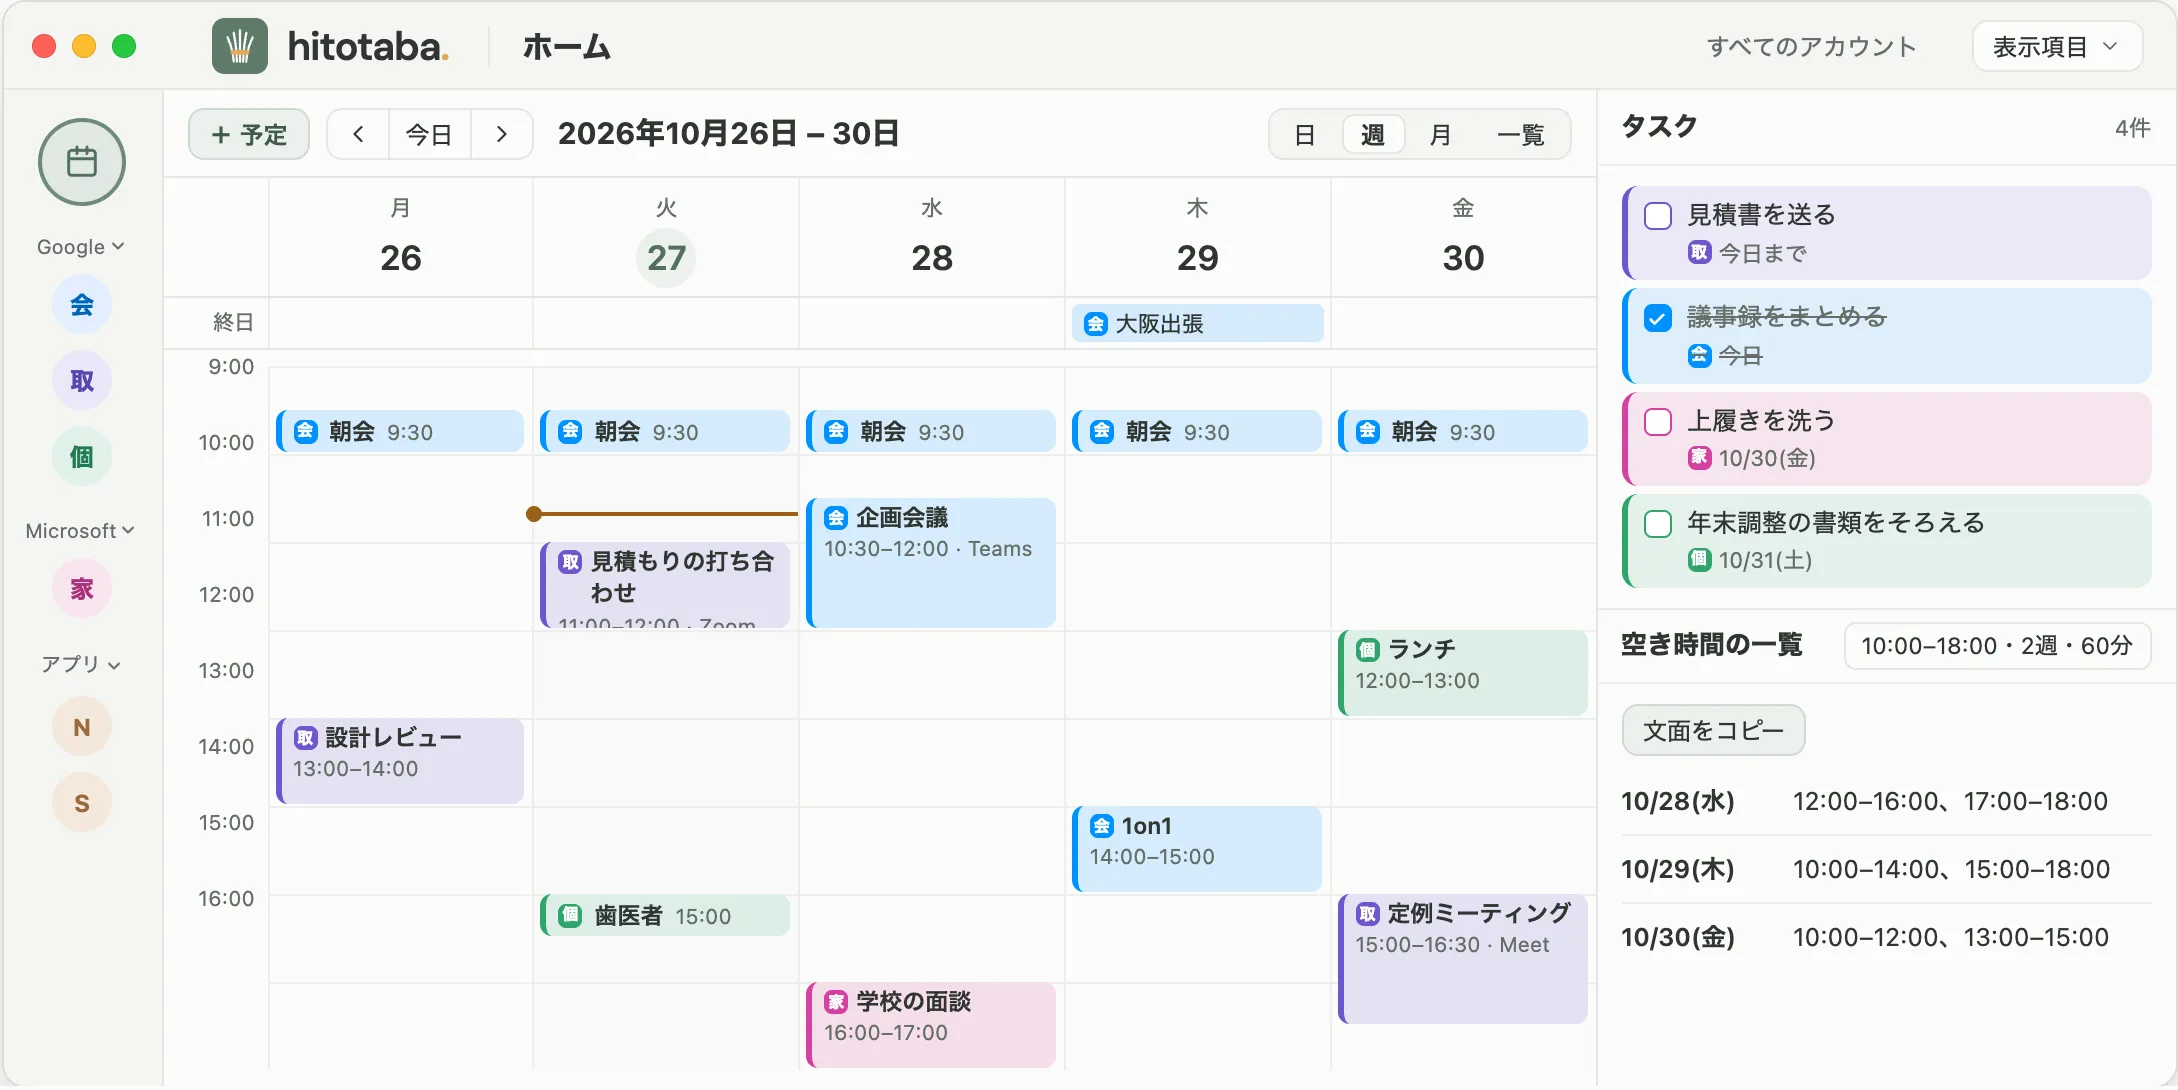Select the 個 account icon in sidebar
This screenshot has width=2178, height=1090.
point(82,456)
